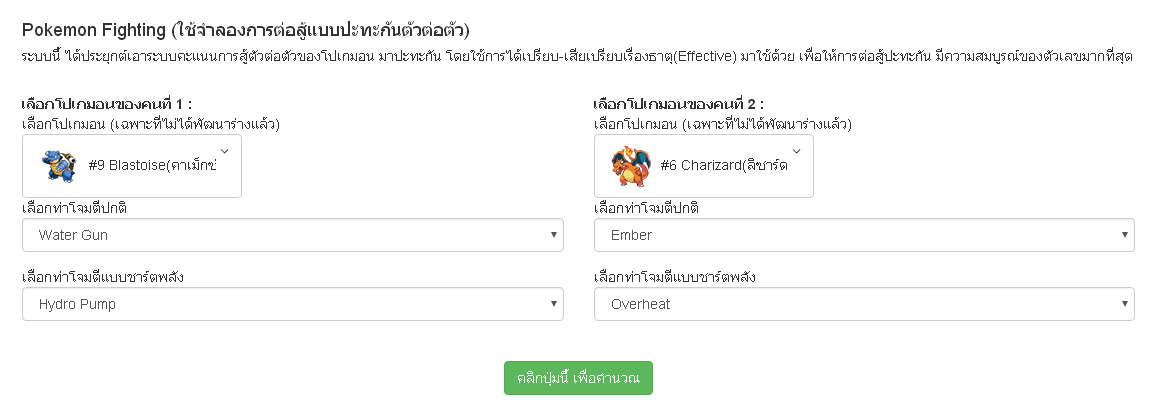Open the Overheat charge move list
1159x407 pixels.
point(864,304)
